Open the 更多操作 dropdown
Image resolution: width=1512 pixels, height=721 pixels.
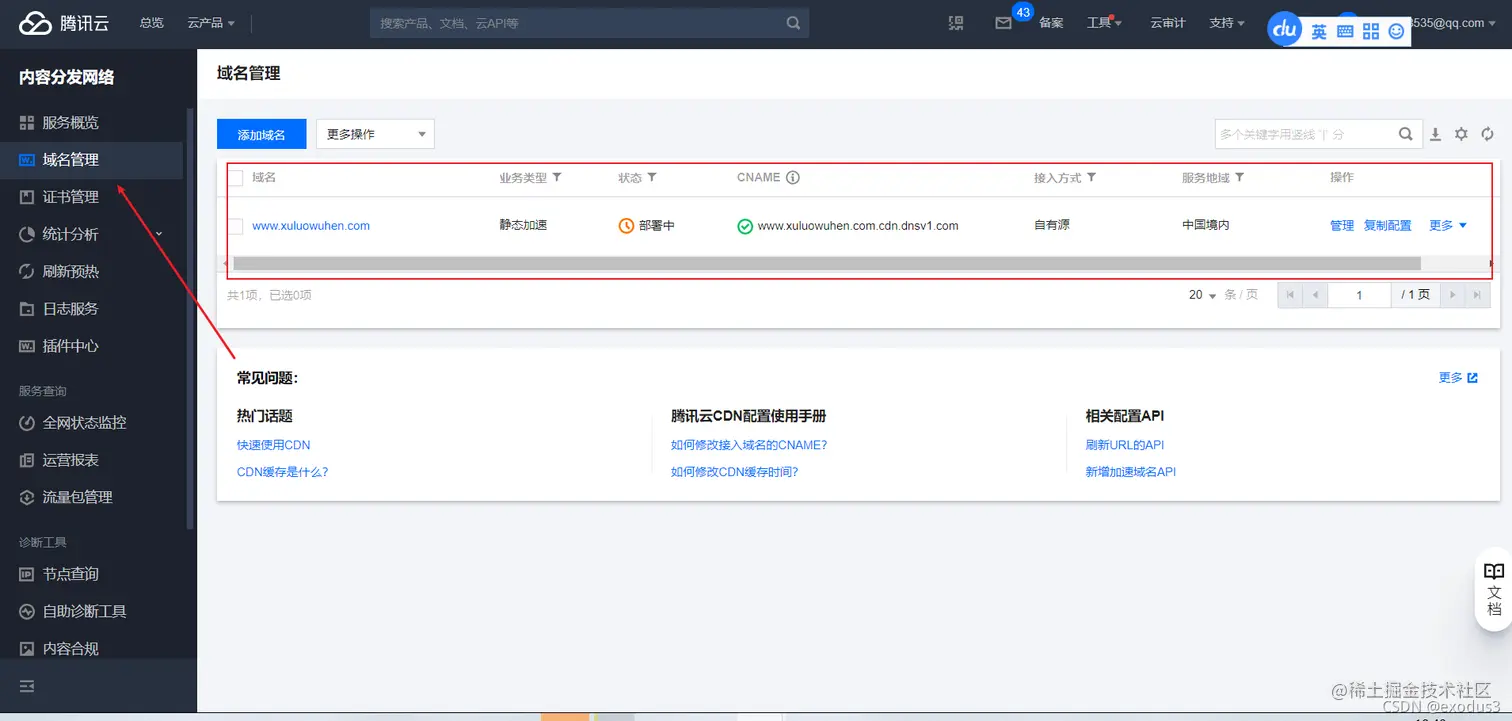[375, 134]
